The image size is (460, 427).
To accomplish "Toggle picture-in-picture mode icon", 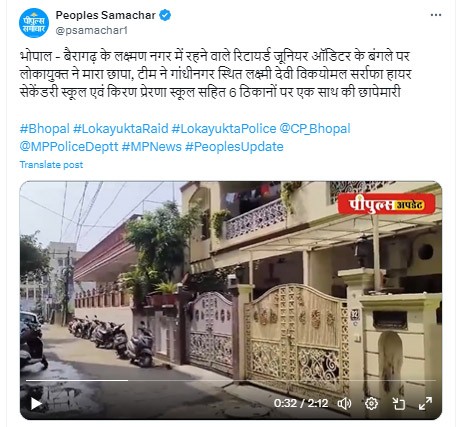I will [x=398, y=404].
